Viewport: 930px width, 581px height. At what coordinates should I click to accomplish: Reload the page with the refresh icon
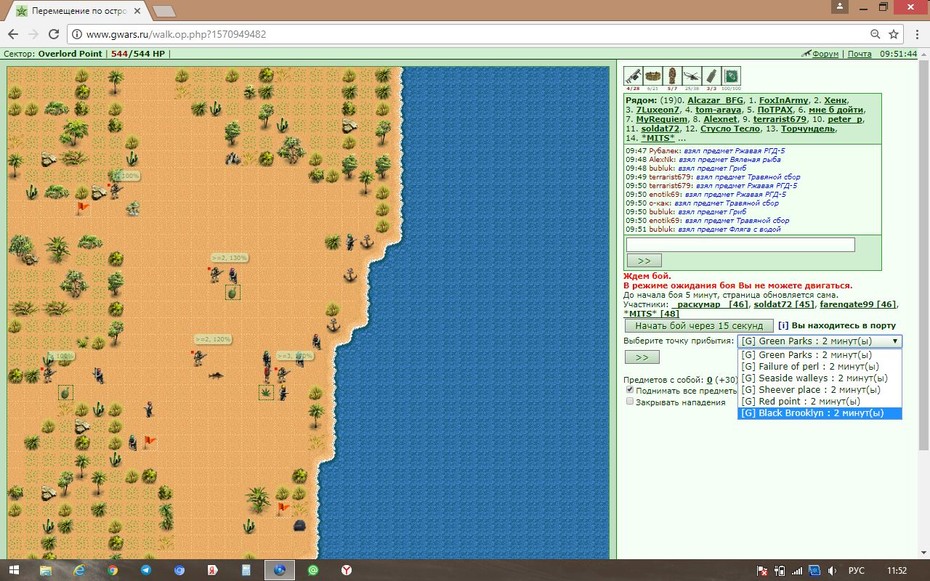(x=53, y=34)
